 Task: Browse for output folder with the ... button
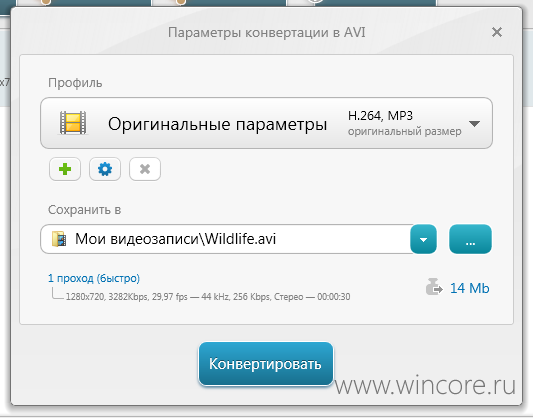coord(470,239)
